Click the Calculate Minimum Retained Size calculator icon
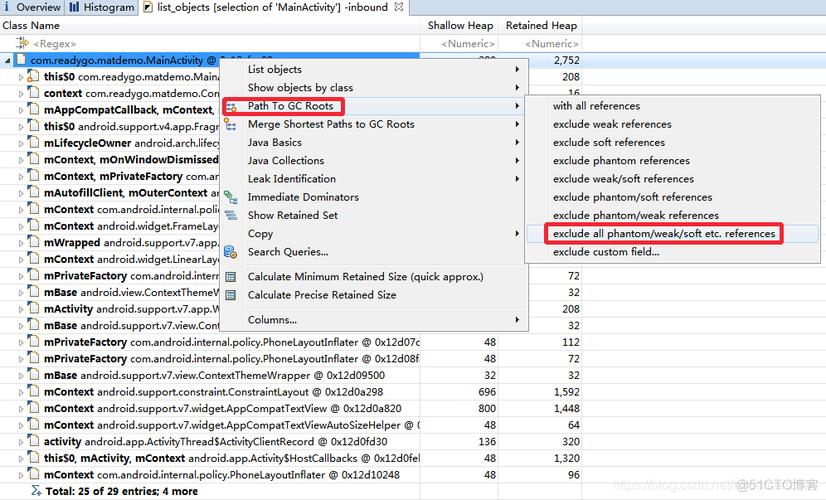Screen dimensions: 826x500 pos(231,277)
